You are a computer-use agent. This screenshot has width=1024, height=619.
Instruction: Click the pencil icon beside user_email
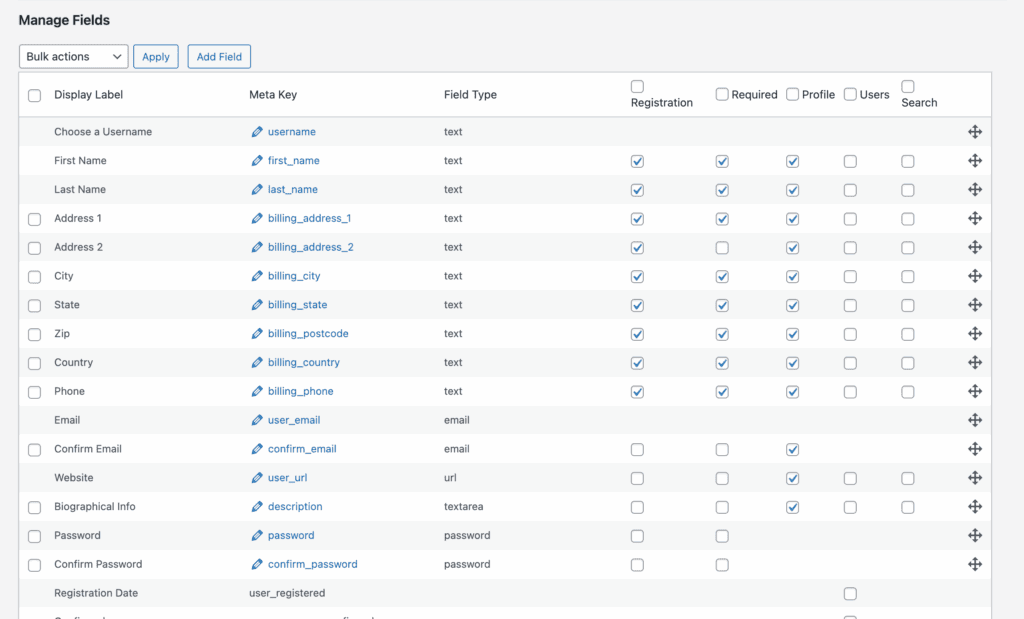[x=257, y=420]
